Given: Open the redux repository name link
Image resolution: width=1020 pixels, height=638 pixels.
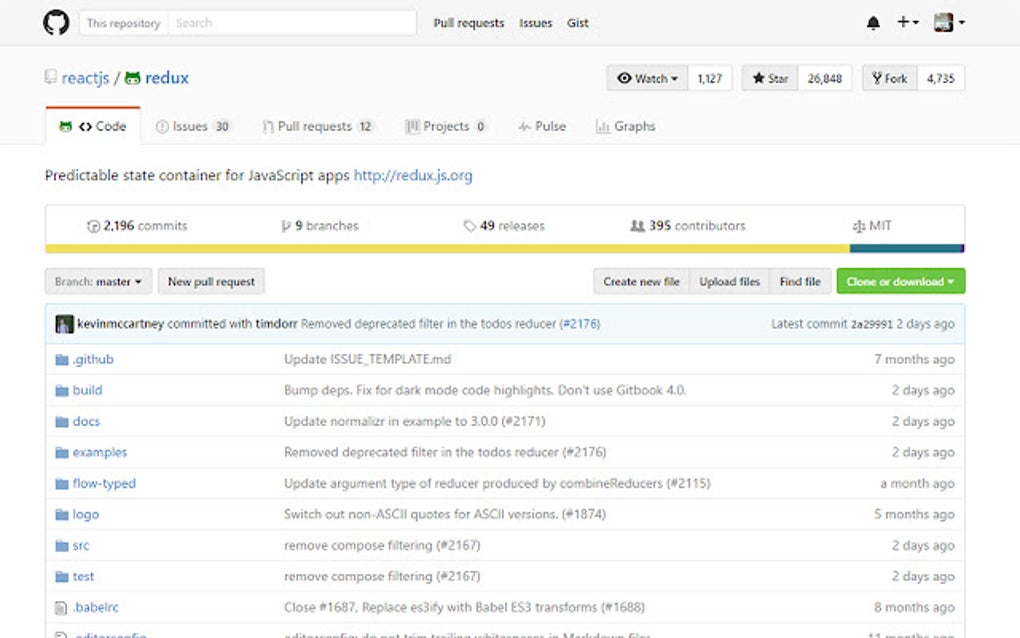Looking at the screenshot, I should coord(167,78).
